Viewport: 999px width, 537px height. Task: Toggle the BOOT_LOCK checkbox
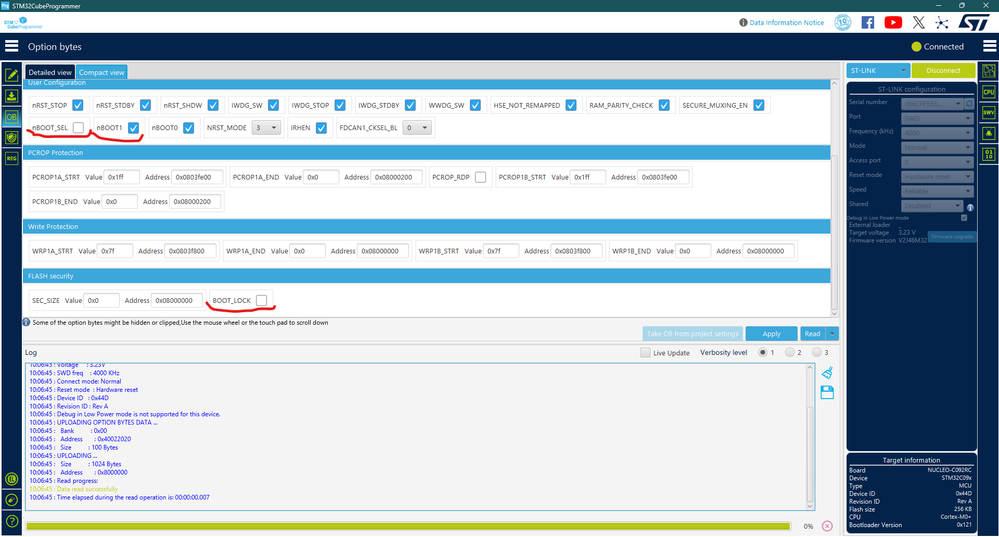tap(261, 300)
